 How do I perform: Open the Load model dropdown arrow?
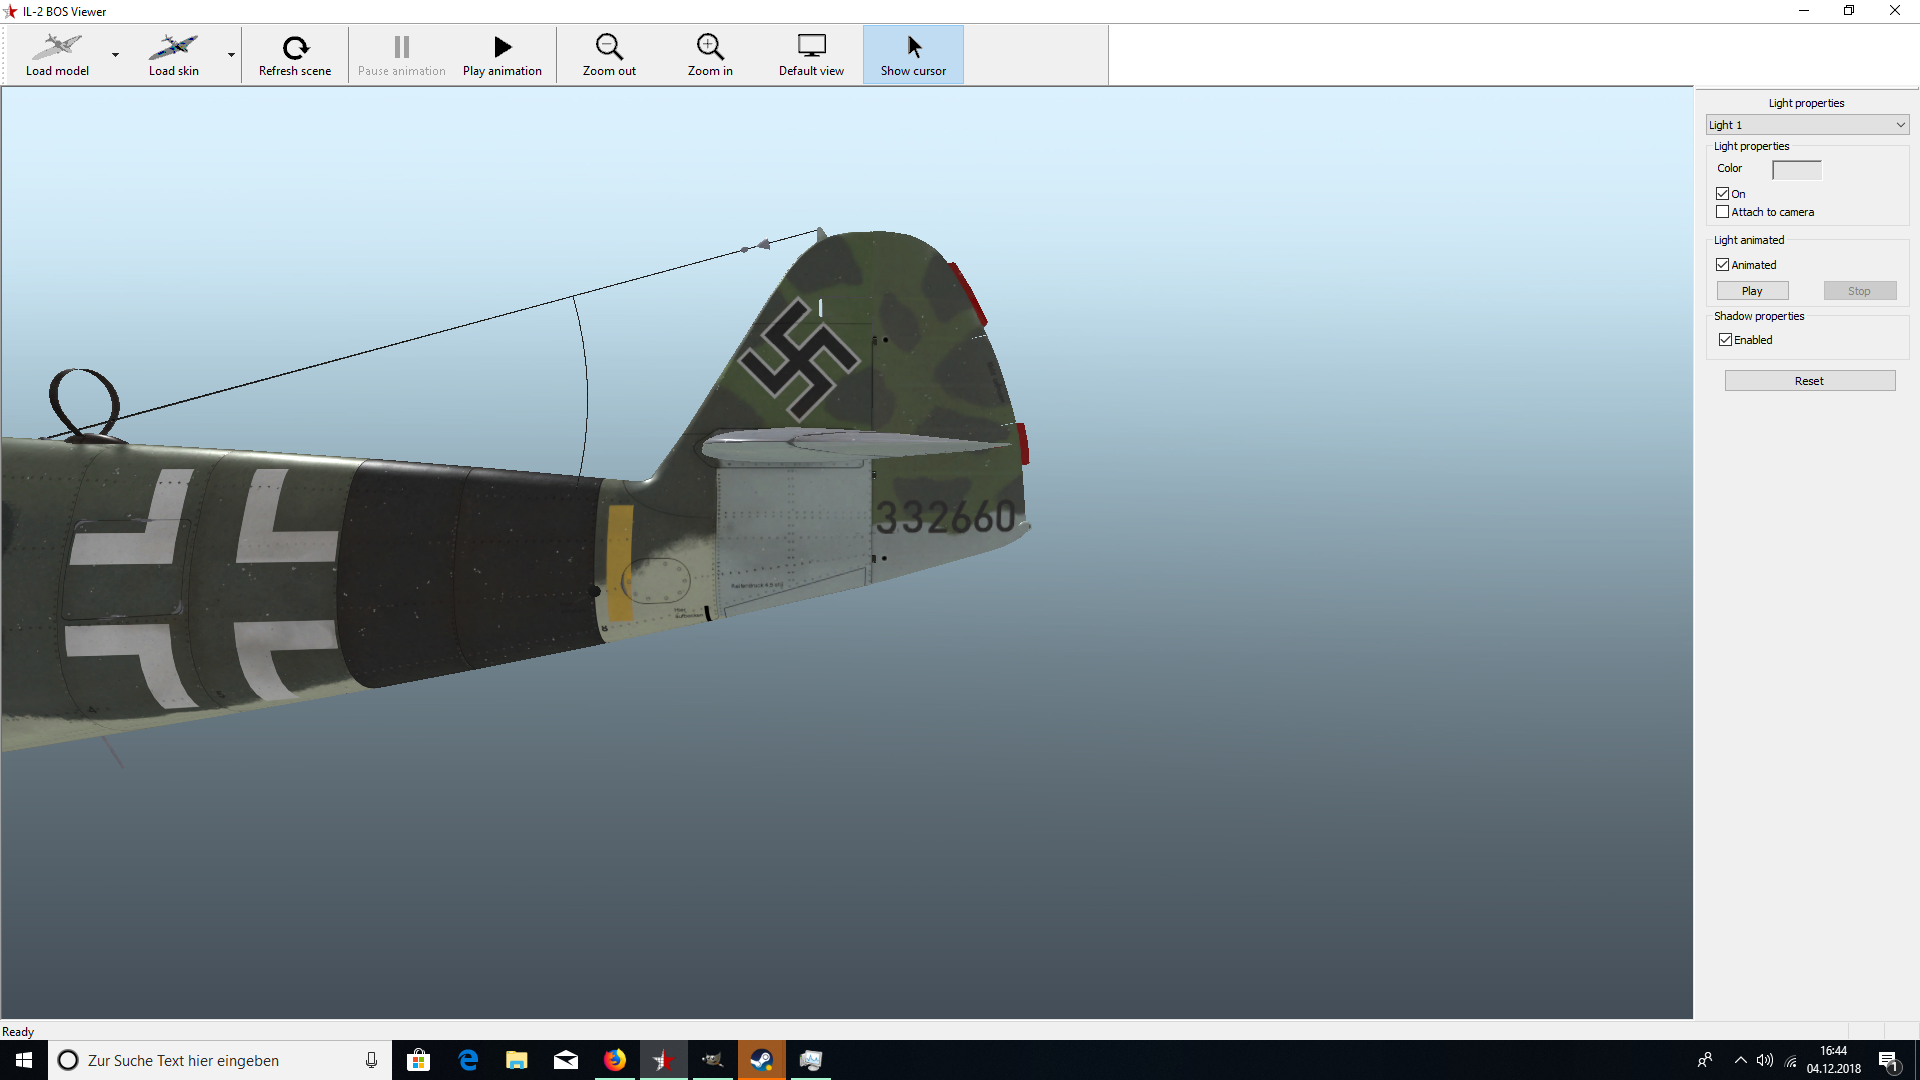coord(115,55)
